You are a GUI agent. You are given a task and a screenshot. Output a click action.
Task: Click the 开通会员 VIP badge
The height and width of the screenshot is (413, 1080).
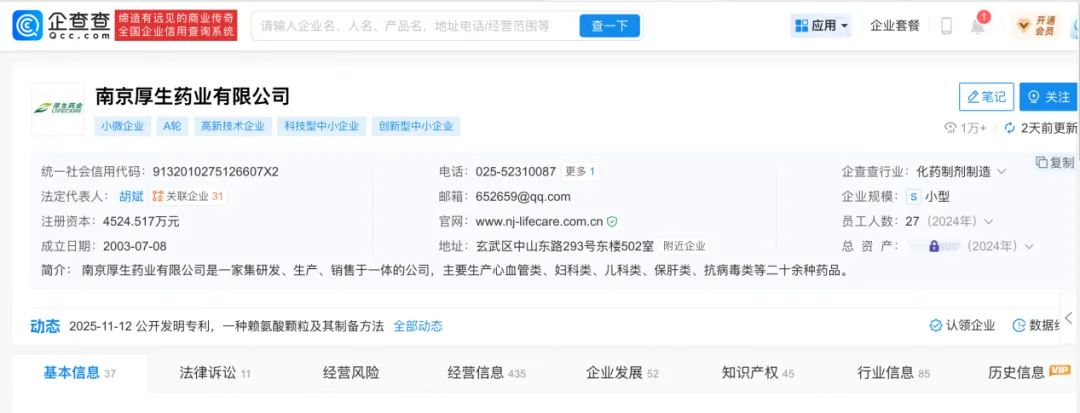click(1035, 26)
